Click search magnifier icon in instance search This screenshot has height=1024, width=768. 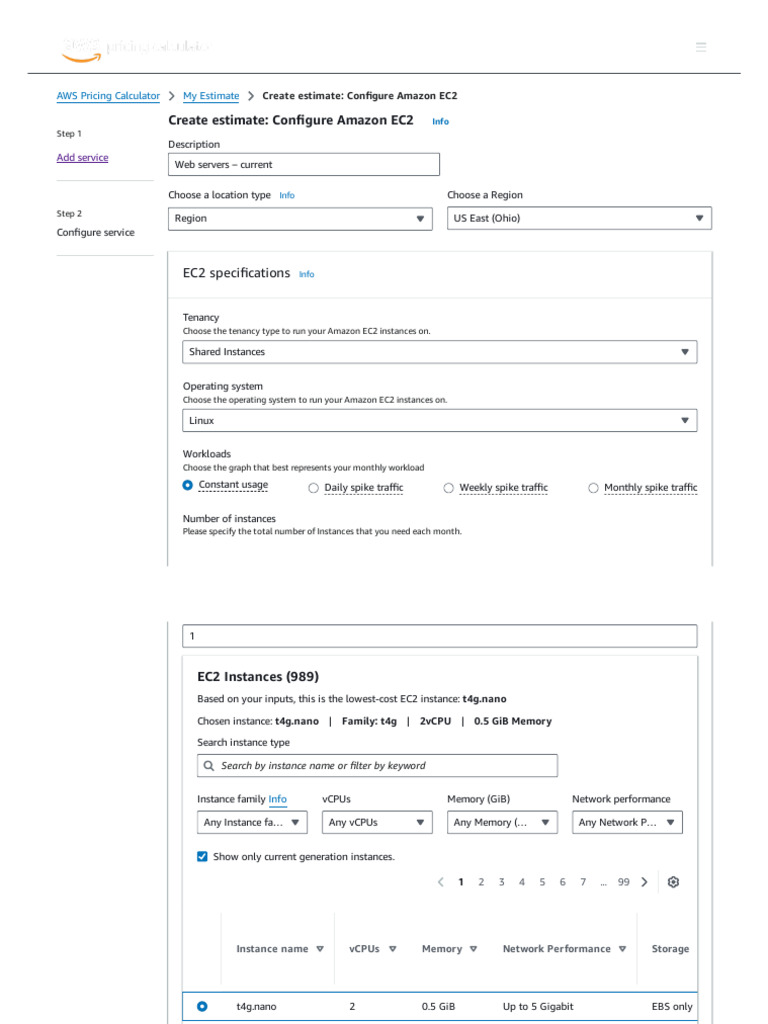point(208,765)
